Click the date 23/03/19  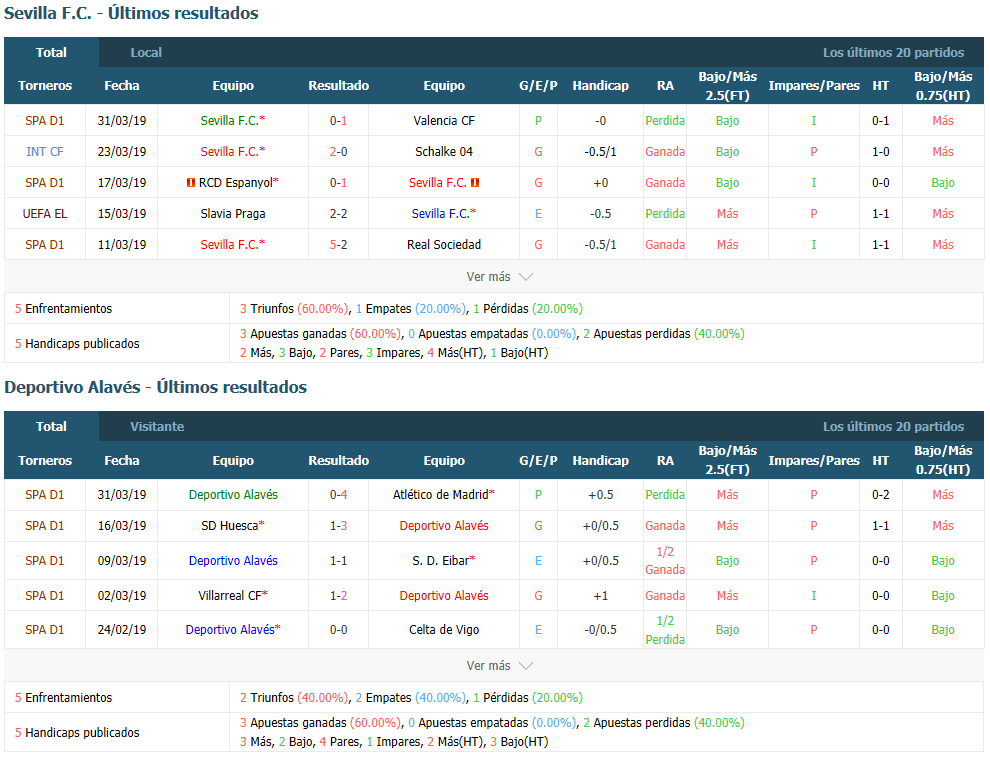point(122,152)
